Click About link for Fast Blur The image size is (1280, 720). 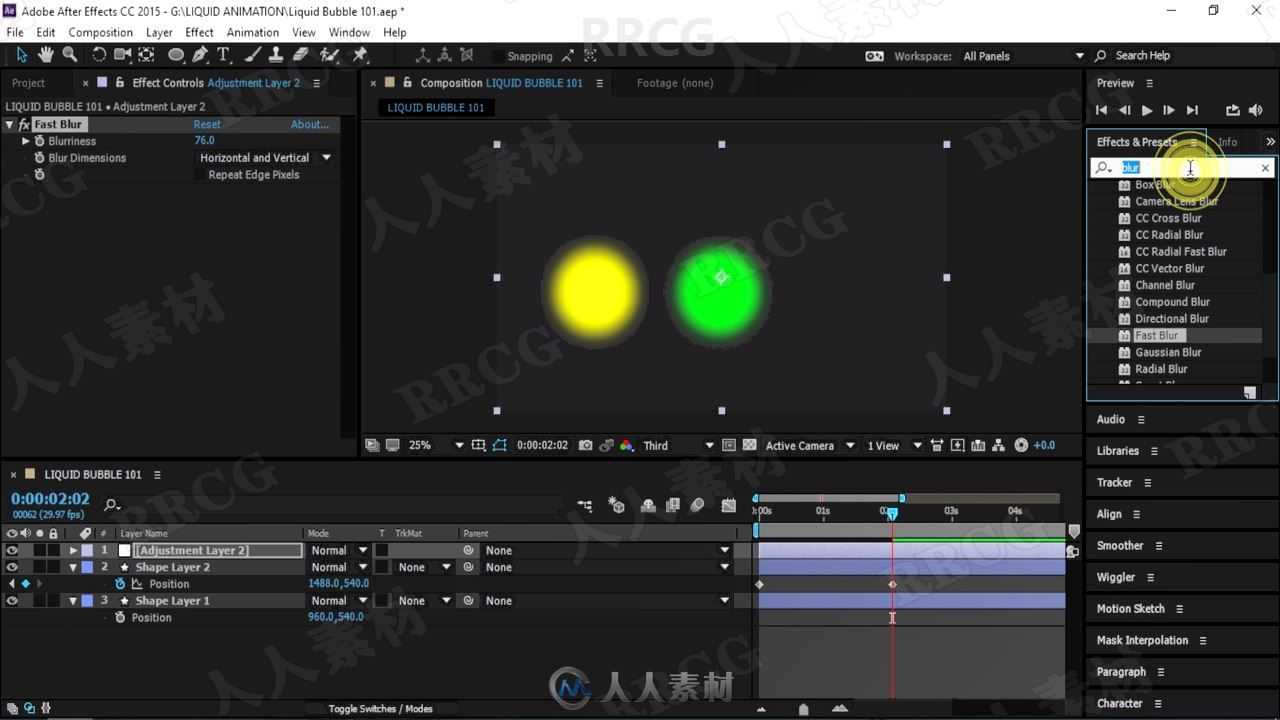(x=310, y=124)
